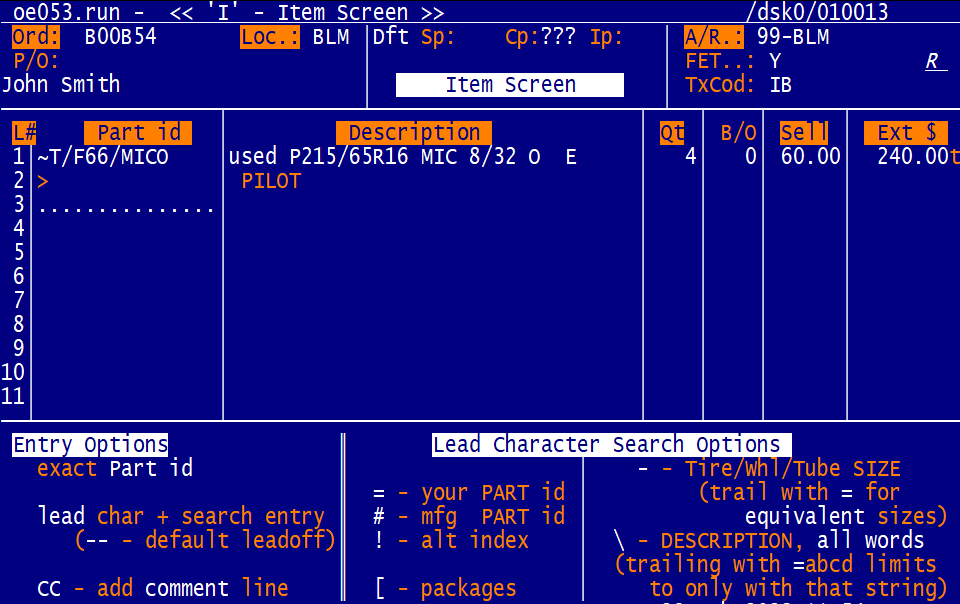
Task: Select the L# line number header
Action: click(x=24, y=133)
